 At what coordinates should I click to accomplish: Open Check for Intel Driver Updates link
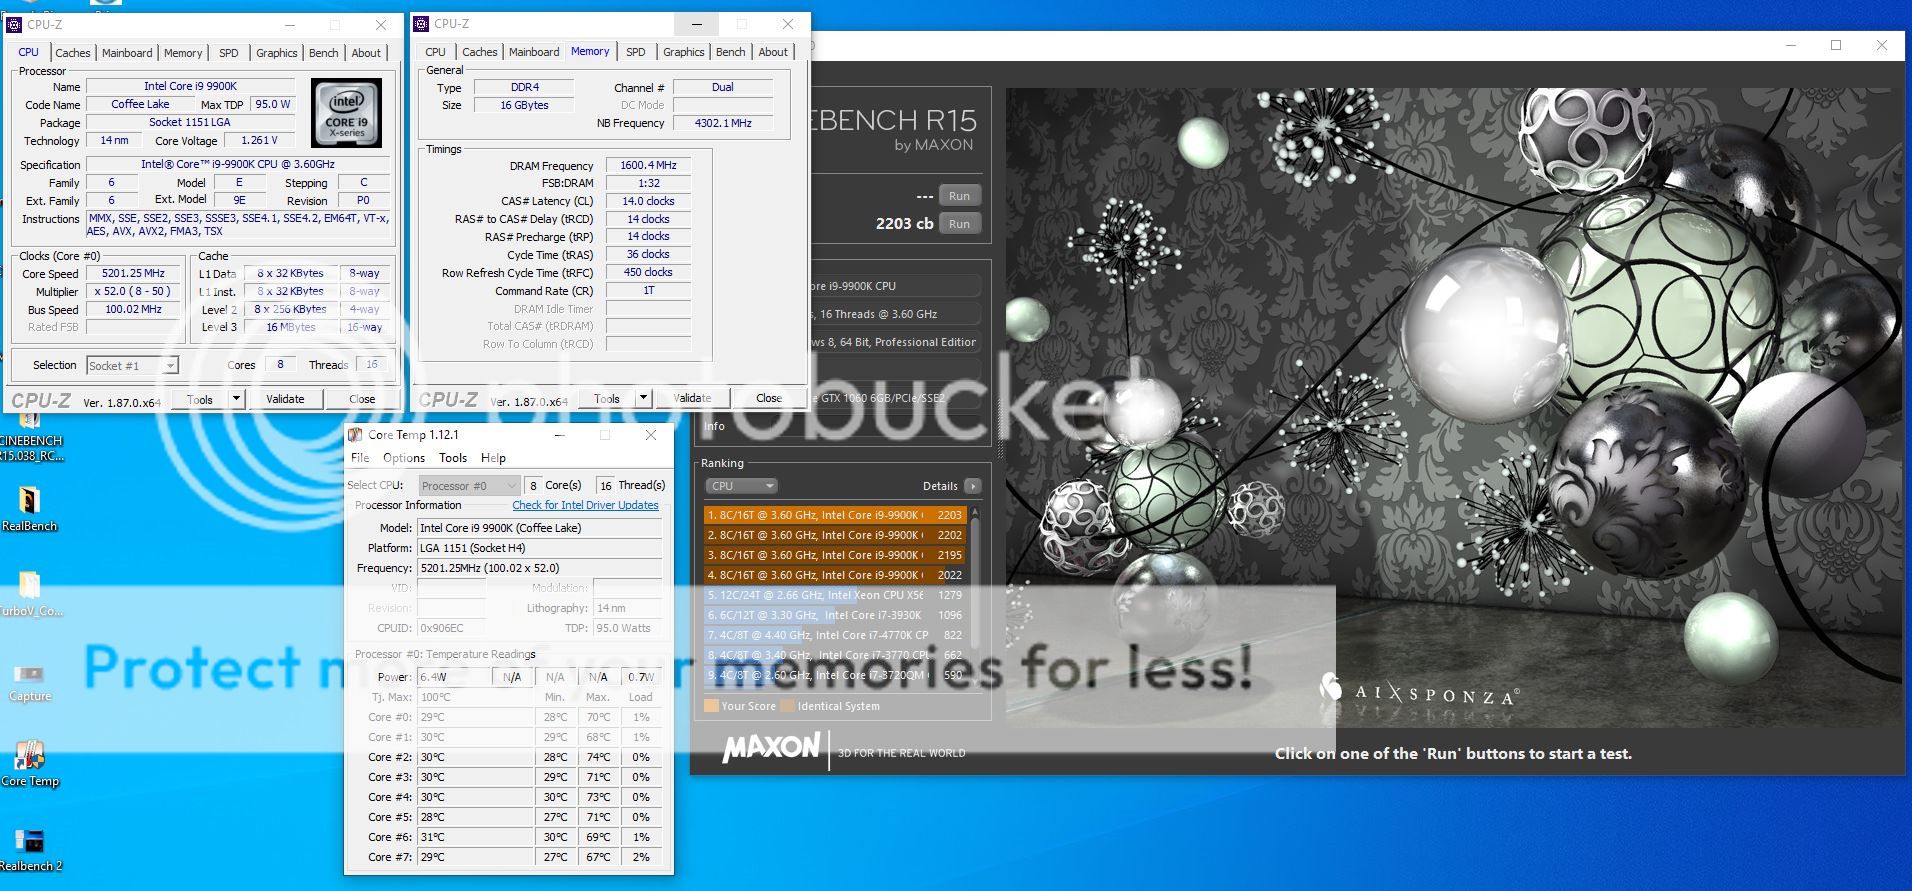pos(585,505)
